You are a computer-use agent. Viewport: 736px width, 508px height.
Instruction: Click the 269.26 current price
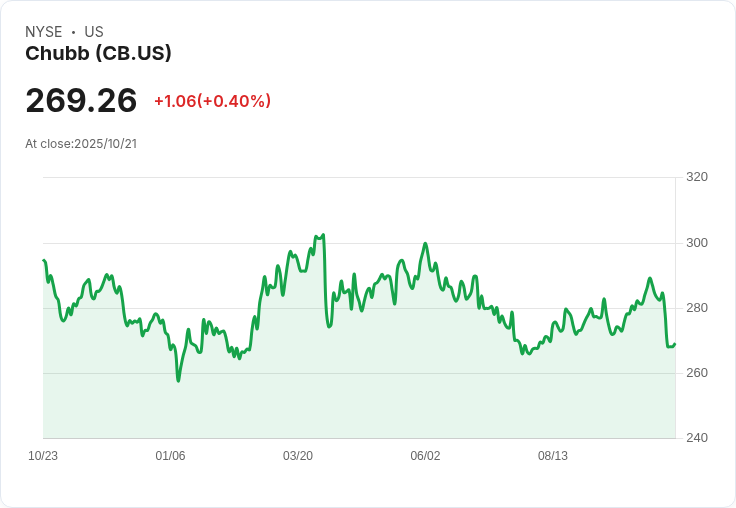81,101
